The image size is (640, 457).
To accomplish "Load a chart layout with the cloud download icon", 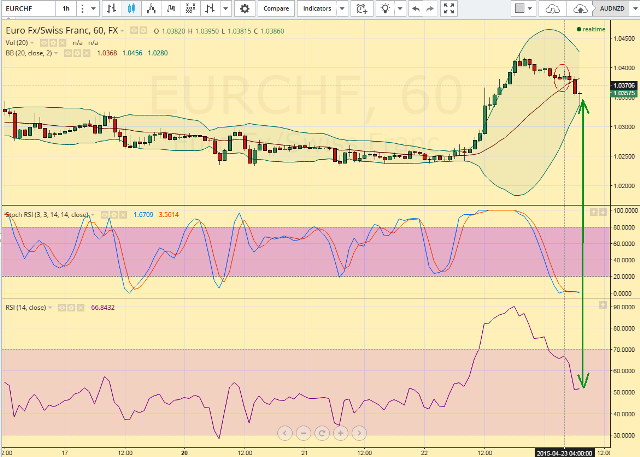I will click(552, 8).
